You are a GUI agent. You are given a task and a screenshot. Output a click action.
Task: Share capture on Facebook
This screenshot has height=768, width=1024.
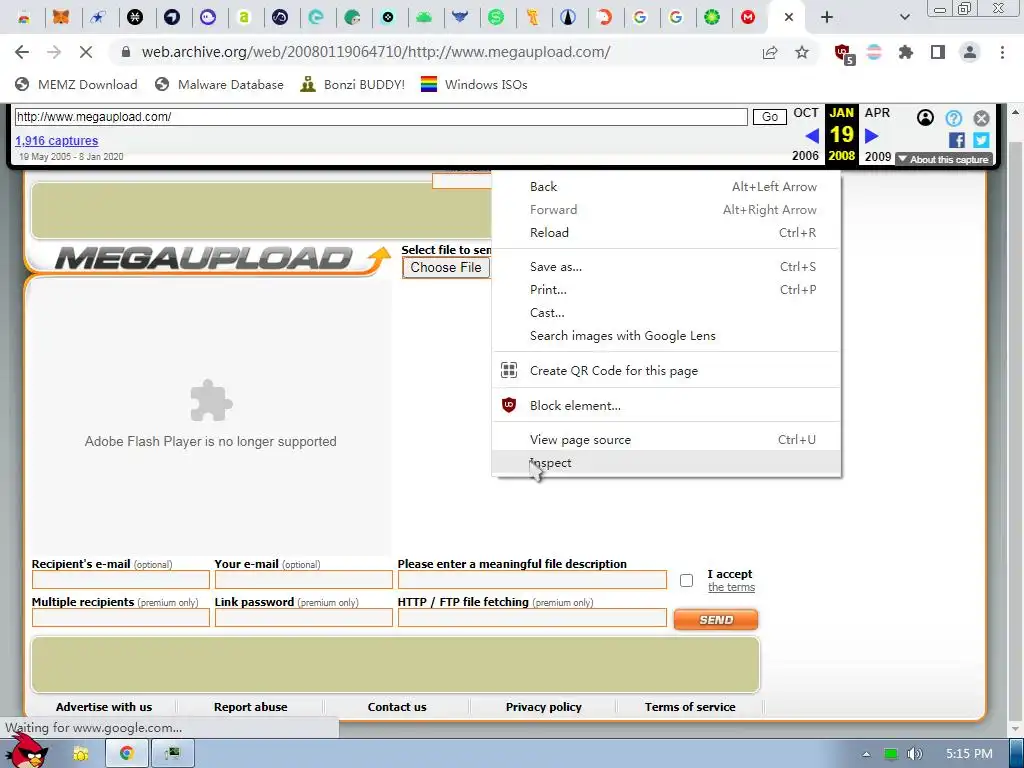957,140
